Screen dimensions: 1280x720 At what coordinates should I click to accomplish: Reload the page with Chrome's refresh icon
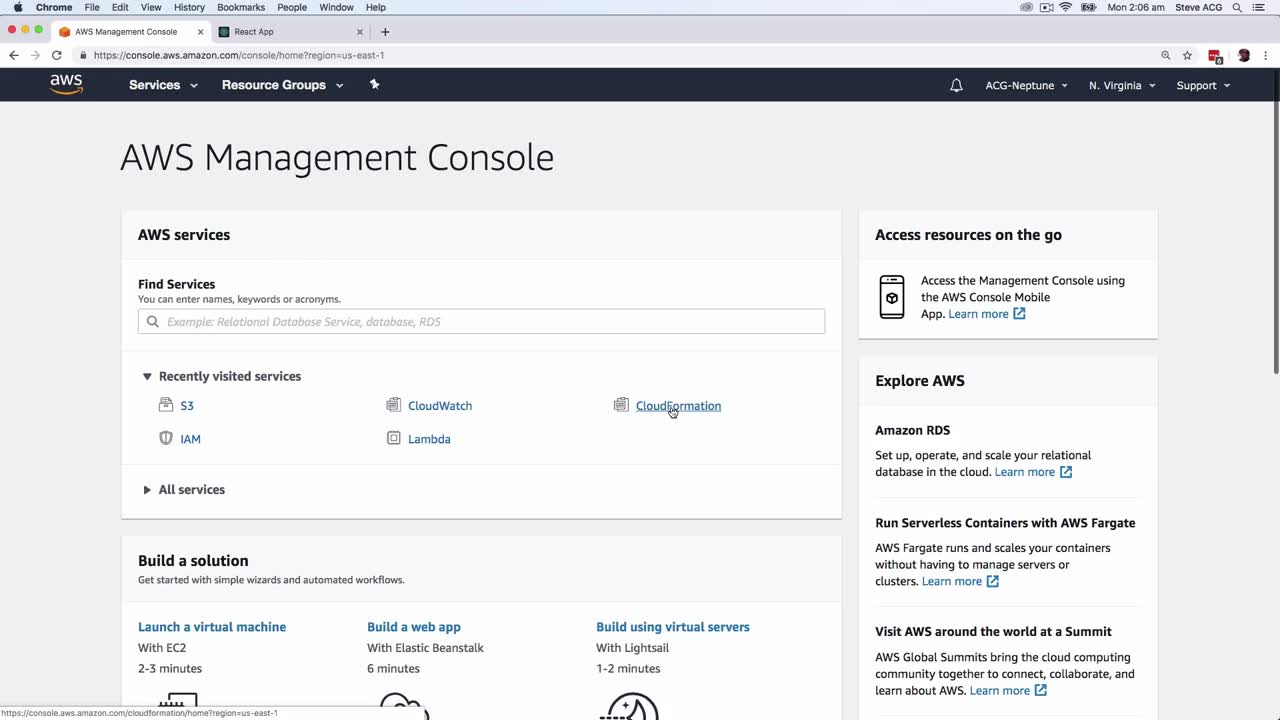(57, 55)
